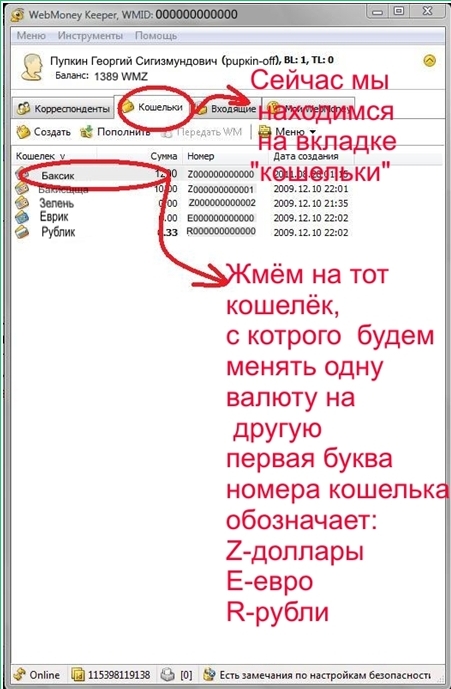Click the printer [0] status icon
This screenshot has height=689, width=451.
tap(167, 674)
